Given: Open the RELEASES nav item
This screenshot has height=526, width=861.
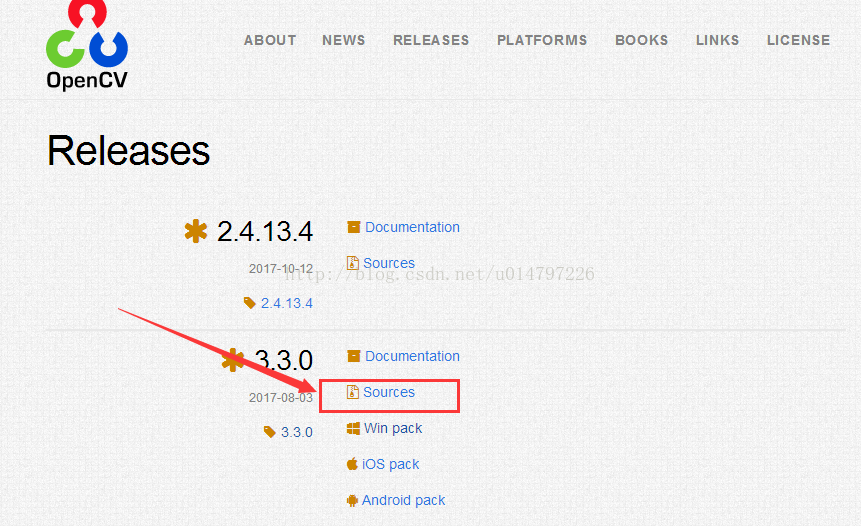Looking at the screenshot, I should click(431, 40).
